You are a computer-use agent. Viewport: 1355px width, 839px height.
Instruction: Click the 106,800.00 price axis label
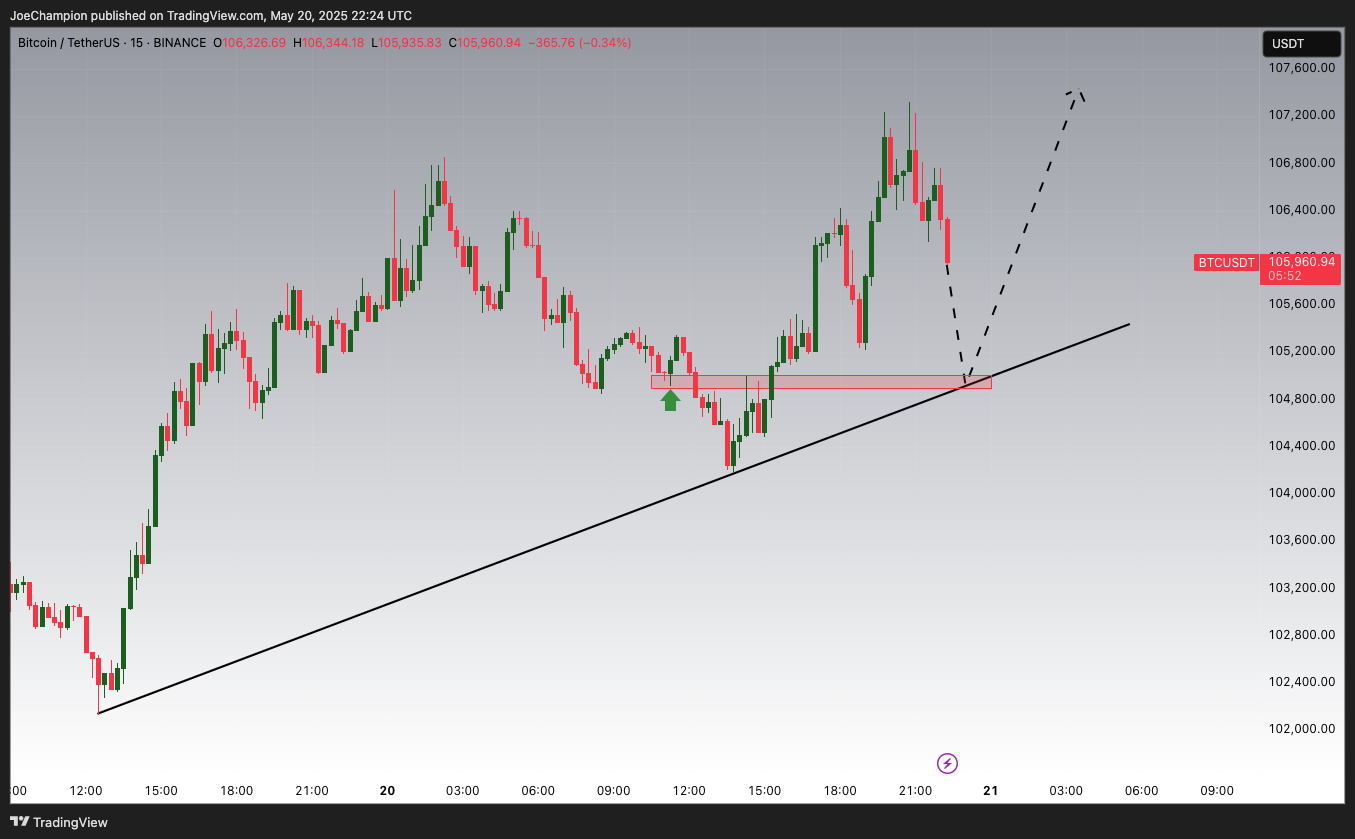pyautogui.click(x=1301, y=162)
